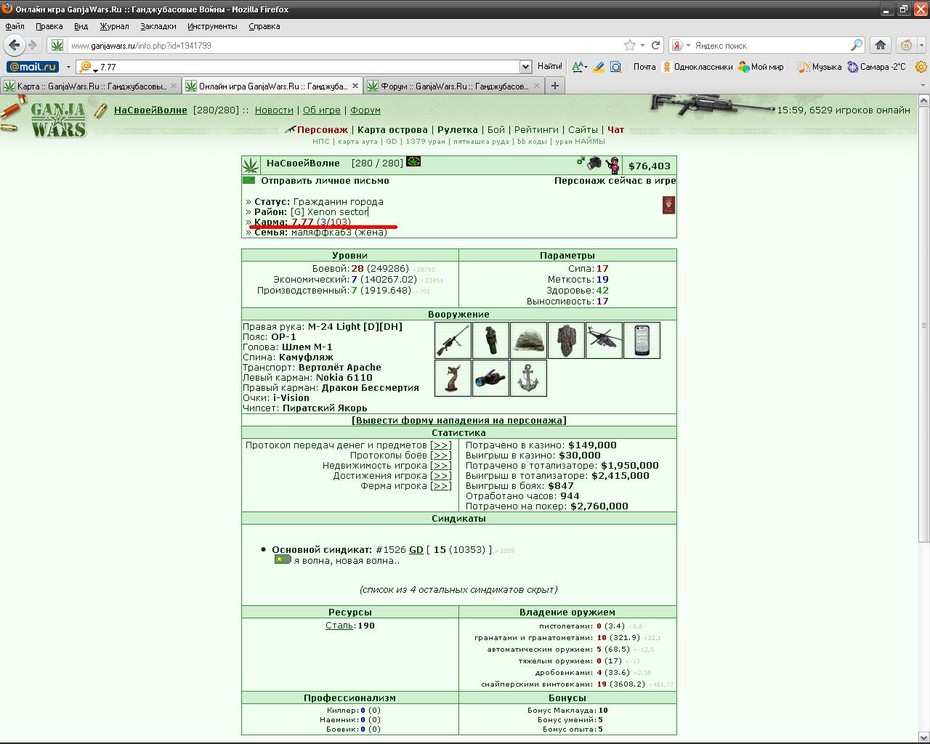Click the Дракон Бессмертия dragon item icon
The height and width of the screenshot is (744, 930).
click(453, 378)
